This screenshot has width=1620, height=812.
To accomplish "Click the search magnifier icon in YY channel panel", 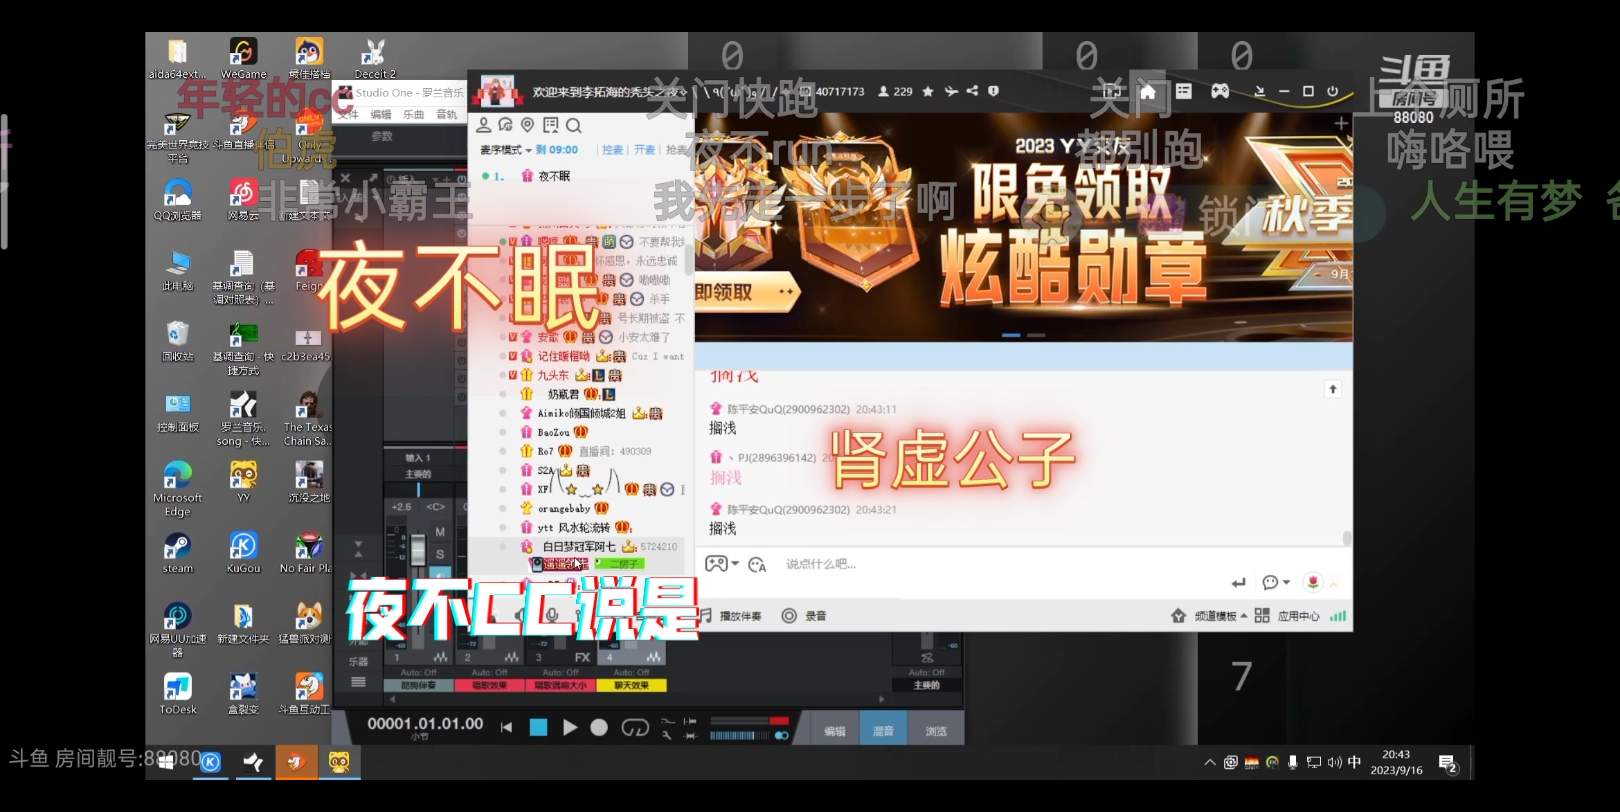I will tap(573, 125).
